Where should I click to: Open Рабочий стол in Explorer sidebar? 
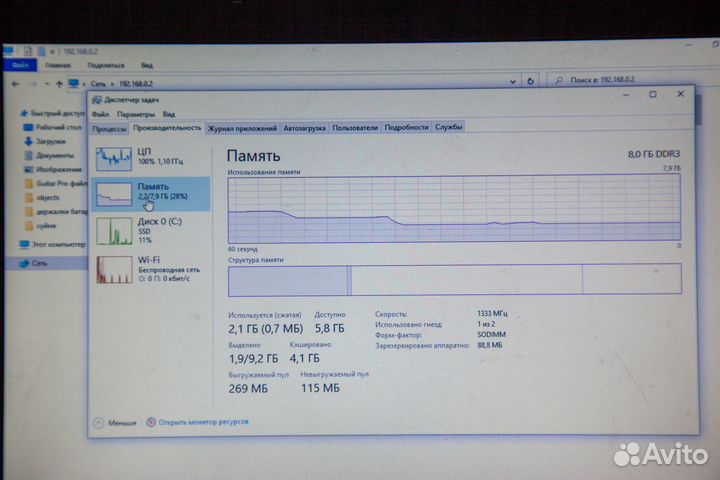pyautogui.click(x=58, y=127)
